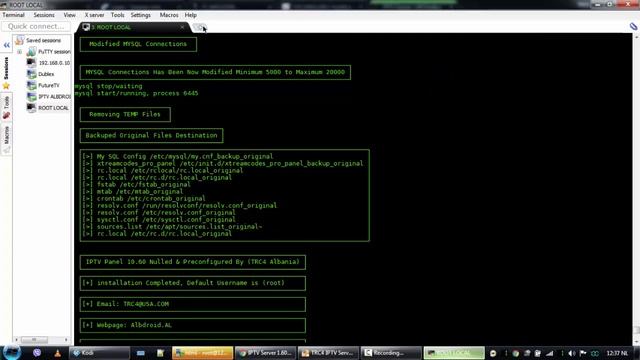Close the ROOT LOCAL tab
Screen dimensions: 640x360
click(x=182, y=27)
